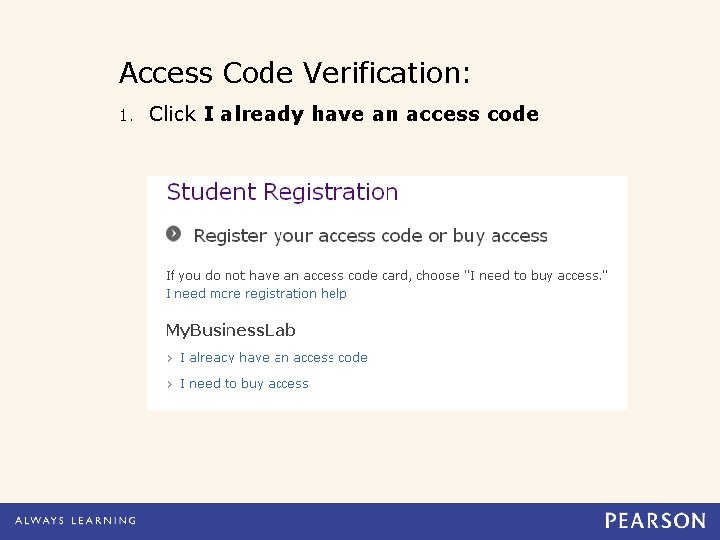
Task: Click the PEARSON logo in the footer
Action: [655, 521]
